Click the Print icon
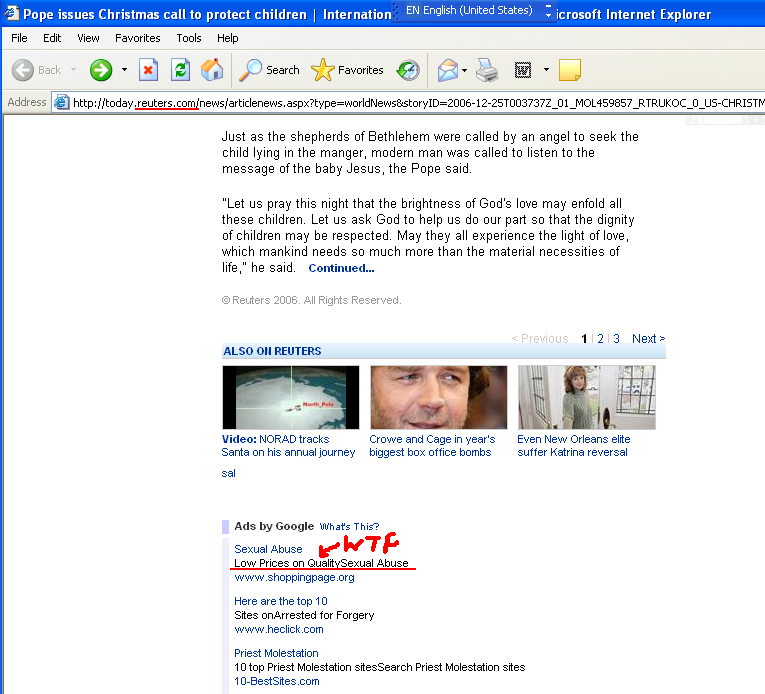This screenshot has width=765, height=694. click(487, 70)
